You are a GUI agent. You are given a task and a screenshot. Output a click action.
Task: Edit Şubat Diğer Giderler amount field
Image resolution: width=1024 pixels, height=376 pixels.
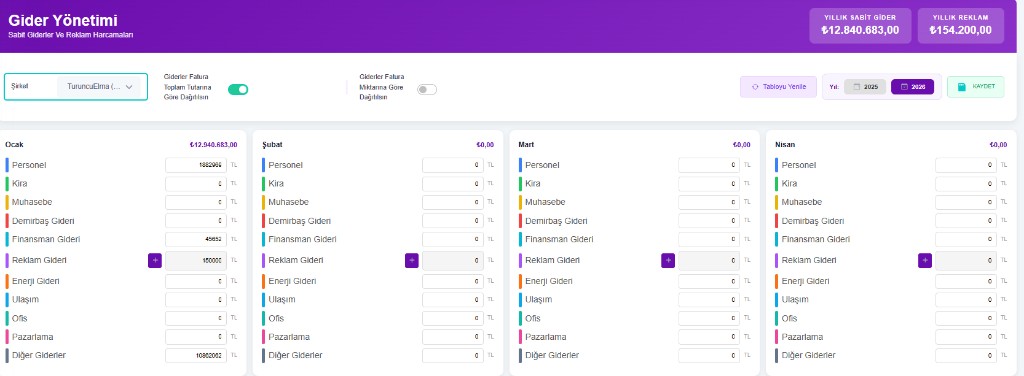point(453,356)
